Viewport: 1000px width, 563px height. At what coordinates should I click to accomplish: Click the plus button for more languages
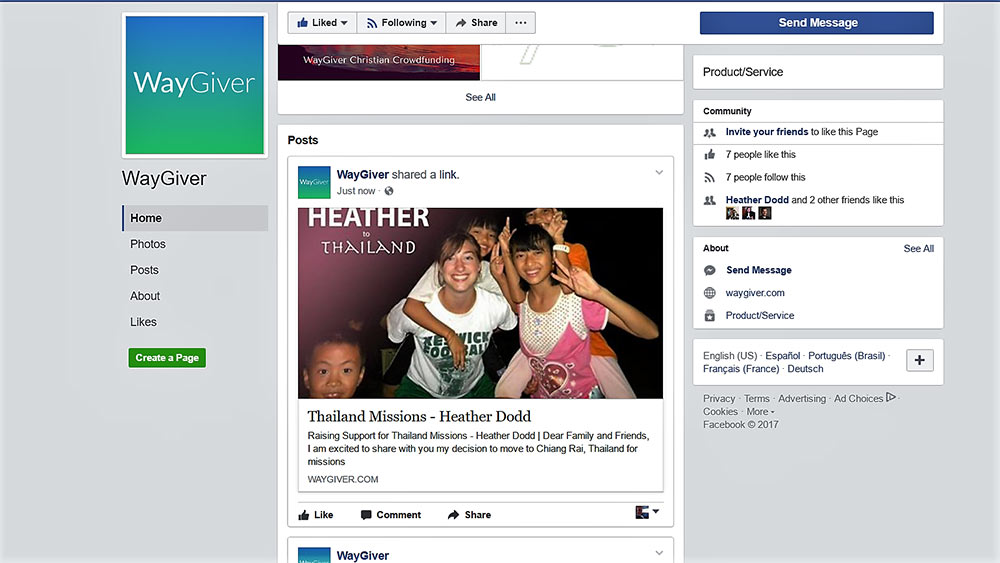[920, 360]
